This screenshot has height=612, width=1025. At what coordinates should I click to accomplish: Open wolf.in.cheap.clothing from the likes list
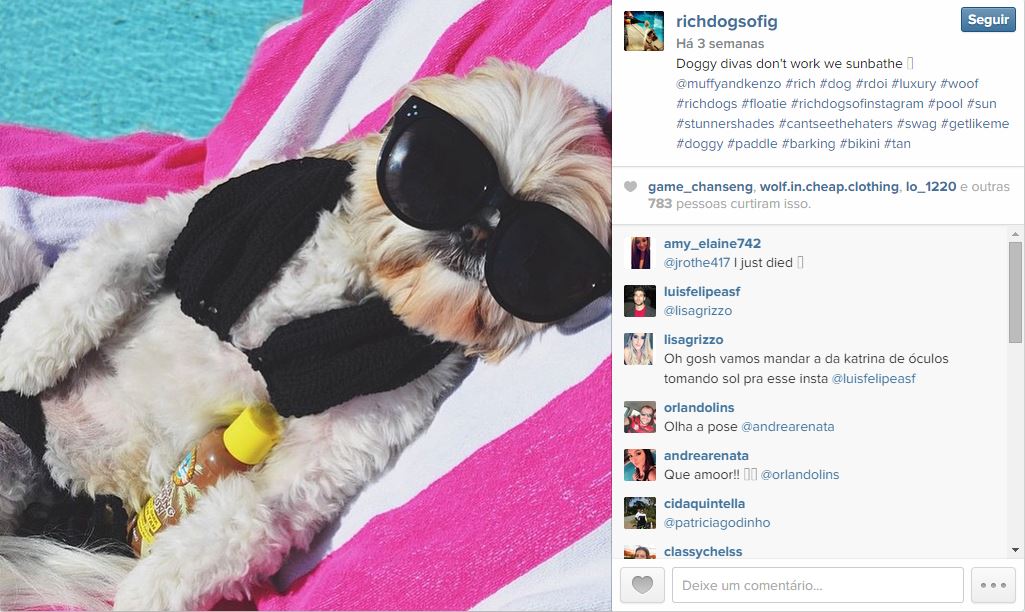pos(829,186)
